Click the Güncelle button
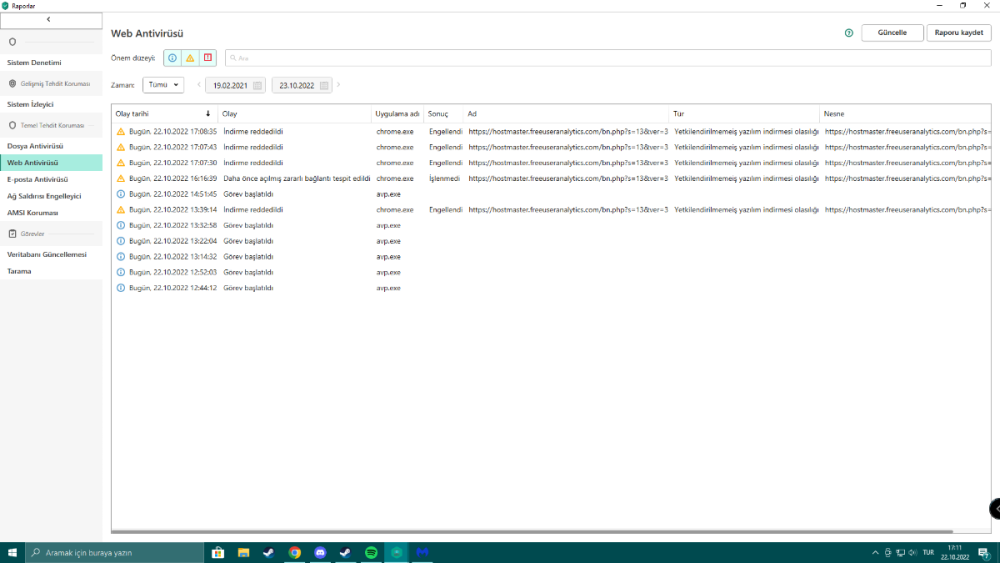1000x563 pixels. click(x=892, y=33)
